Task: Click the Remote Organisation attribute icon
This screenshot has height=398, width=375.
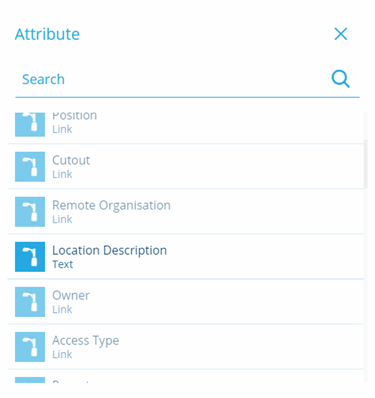Action: tap(30, 212)
